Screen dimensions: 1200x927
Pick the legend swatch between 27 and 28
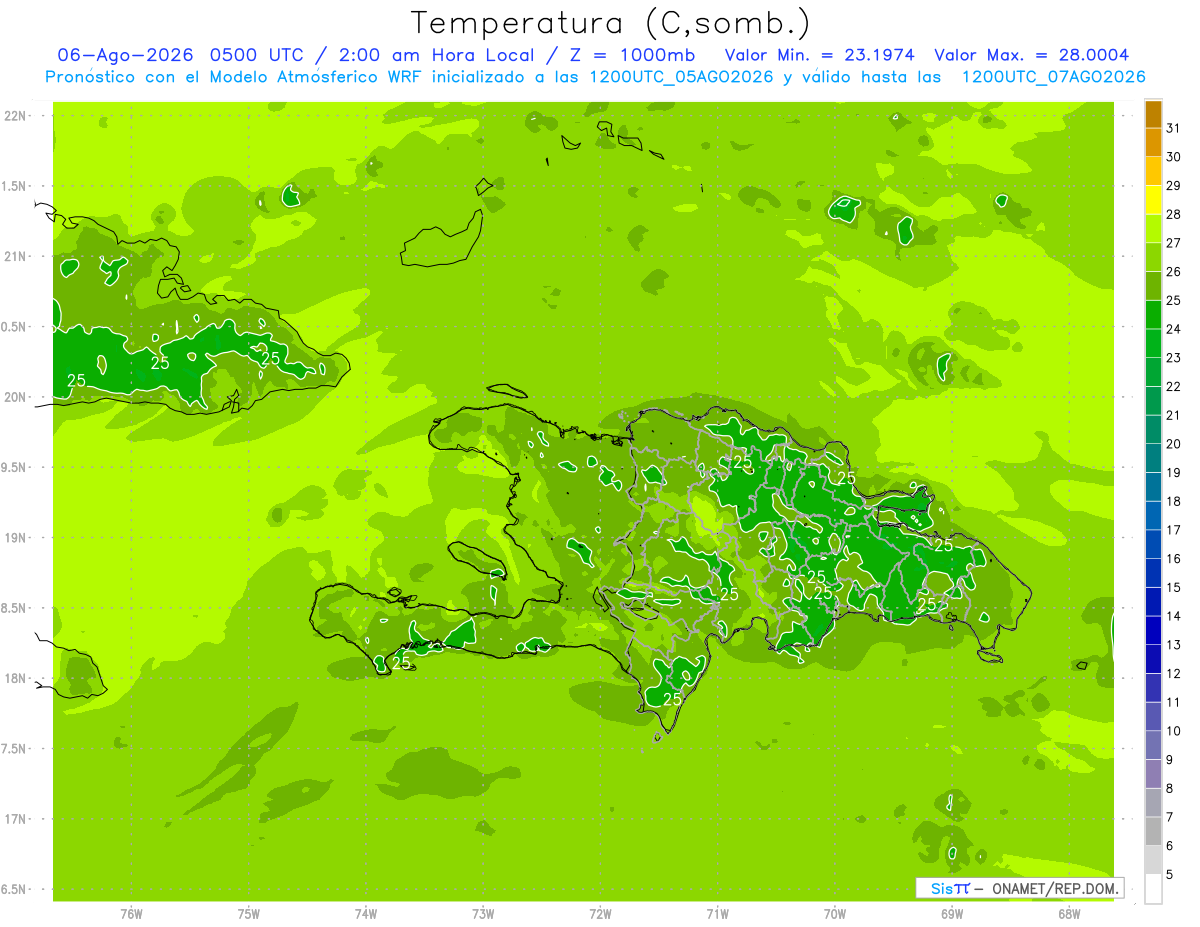click(1153, 230)
